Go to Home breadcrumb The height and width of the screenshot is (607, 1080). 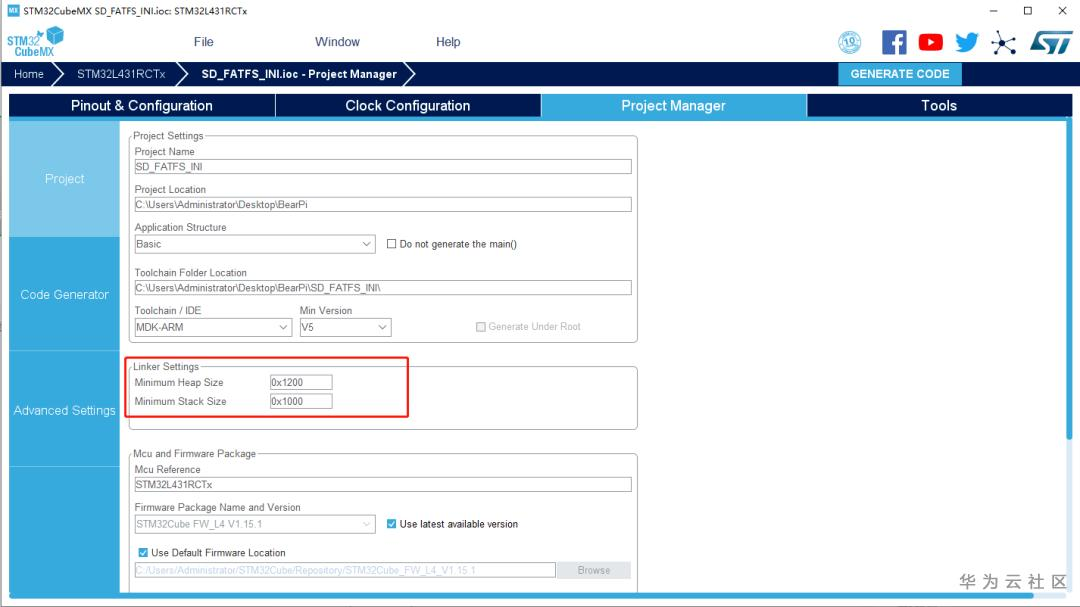point(28,74)
